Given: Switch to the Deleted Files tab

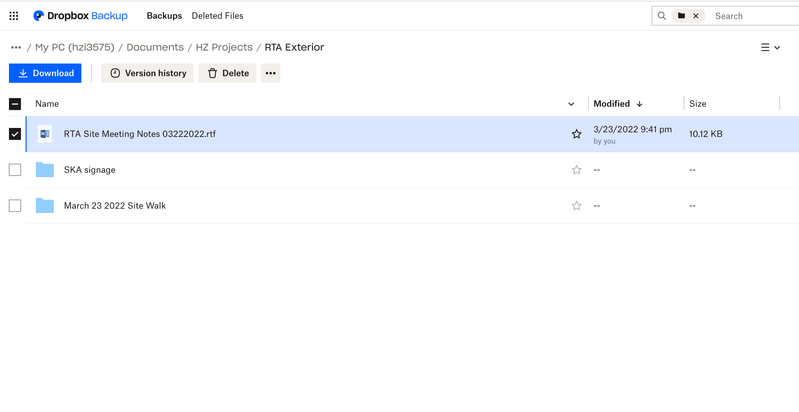Looking at the screenshot, I should pyautogui.click(x=217, y=16).
